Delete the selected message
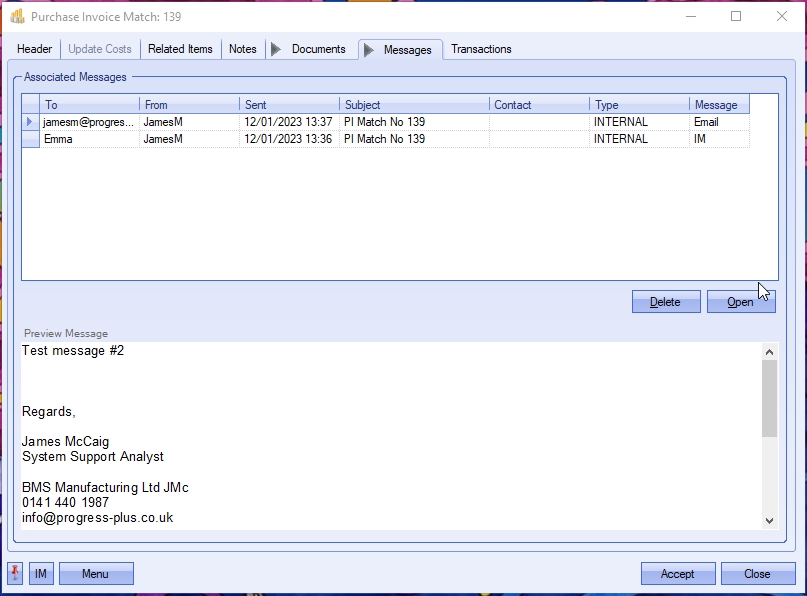The height and width of the screenshot is (596, 807). pos(665,302)
